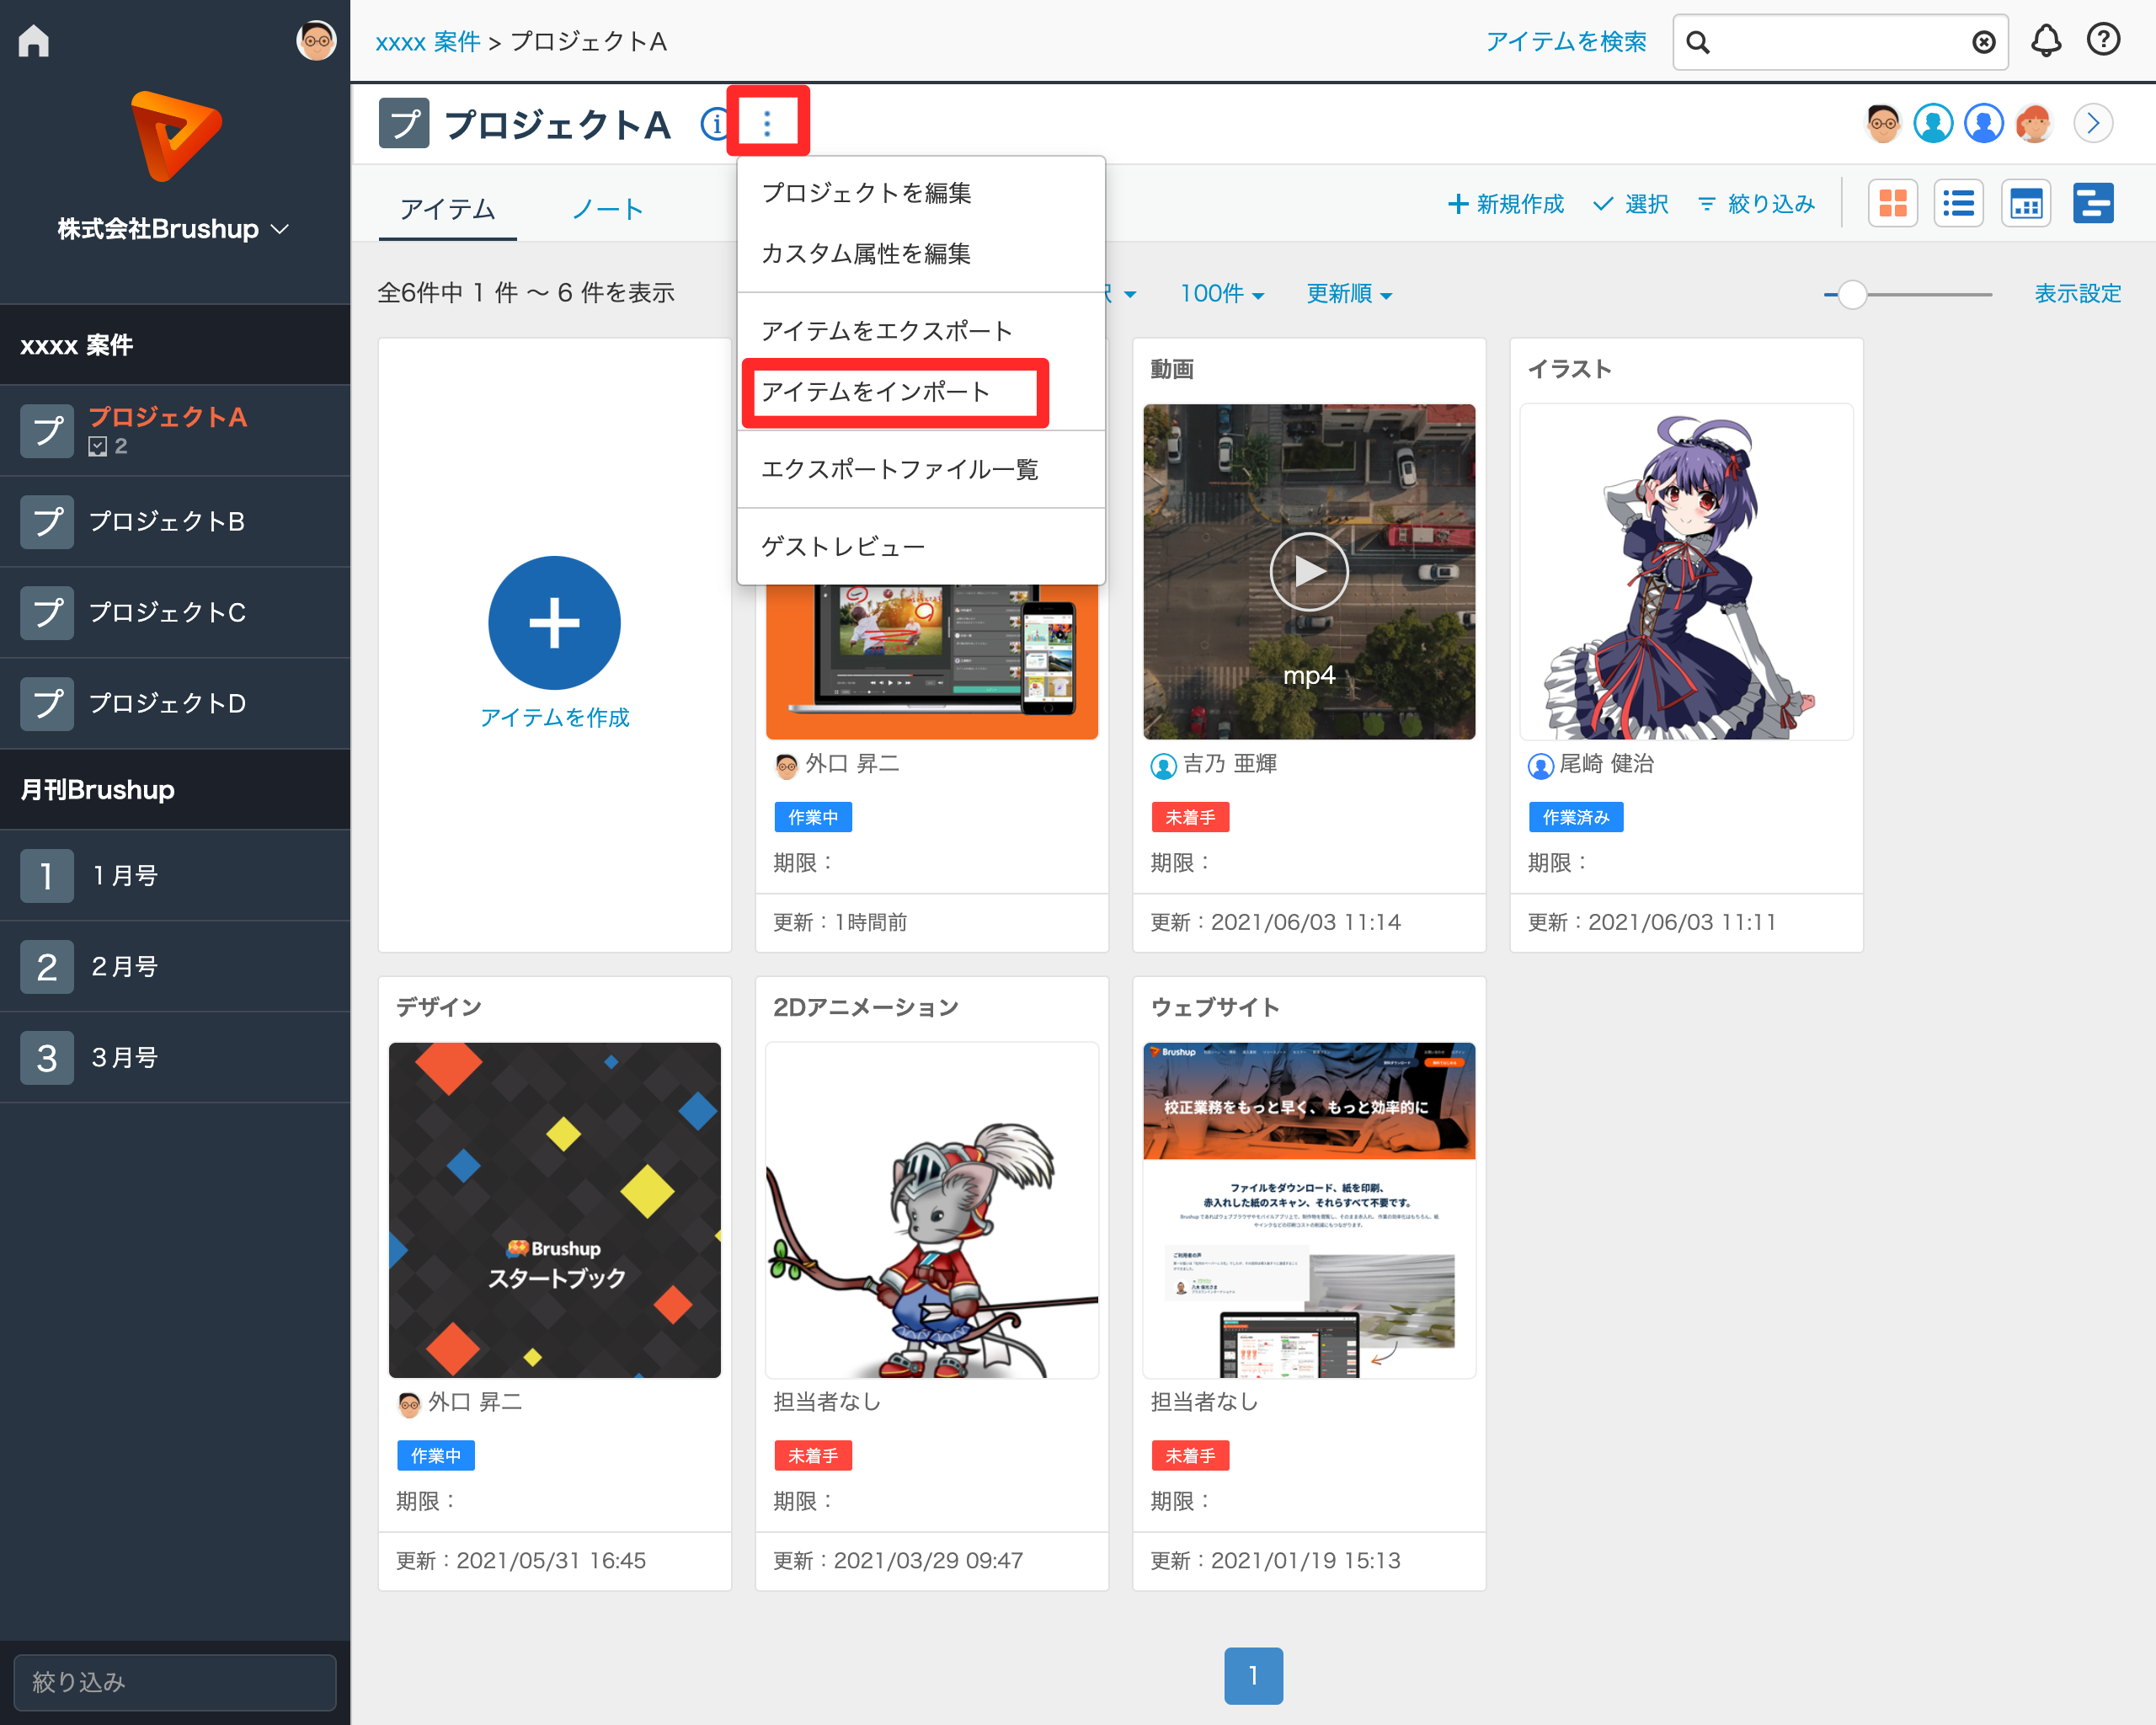Screen dimensions: 2156x1725
Task: Click 吉乃 亜輝 assignee name
Action: click(x=1229, y=764)
